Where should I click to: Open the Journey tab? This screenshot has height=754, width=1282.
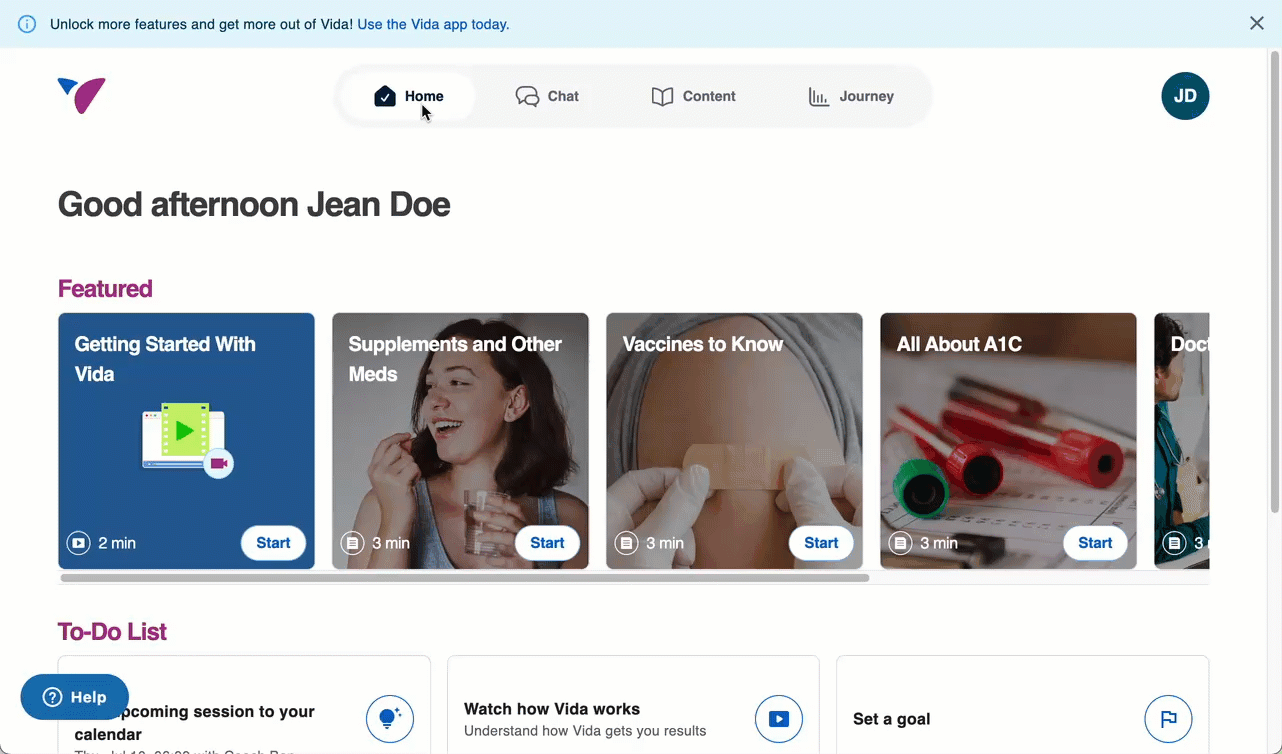(x=851, y=96)
